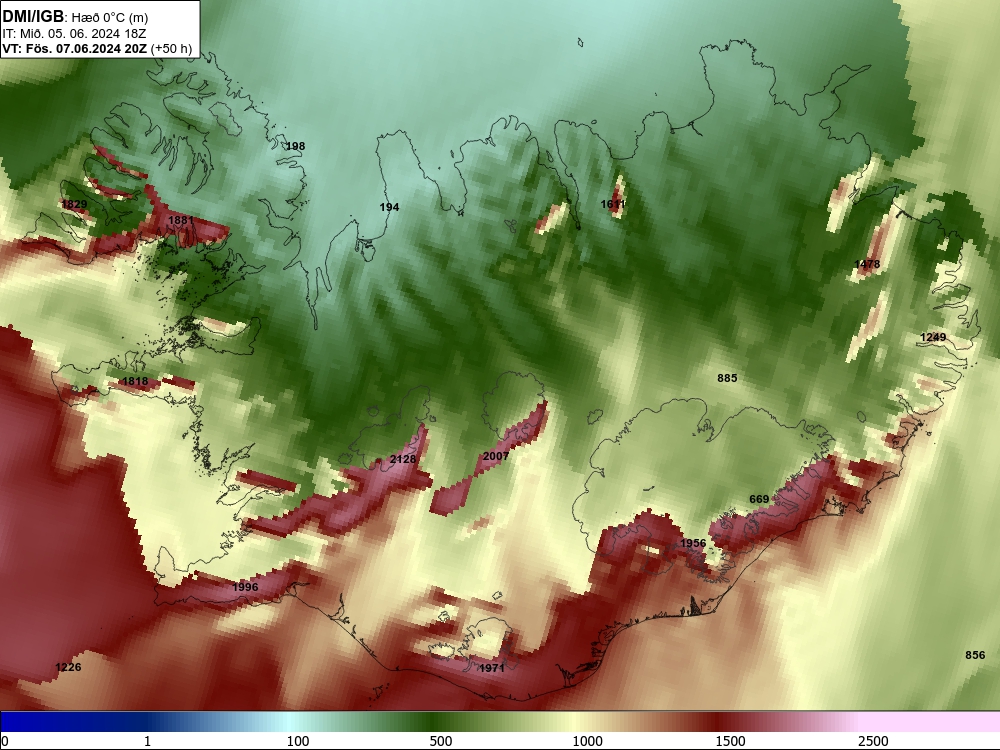Click the 1226 value over the ocean

click(68, 667)
